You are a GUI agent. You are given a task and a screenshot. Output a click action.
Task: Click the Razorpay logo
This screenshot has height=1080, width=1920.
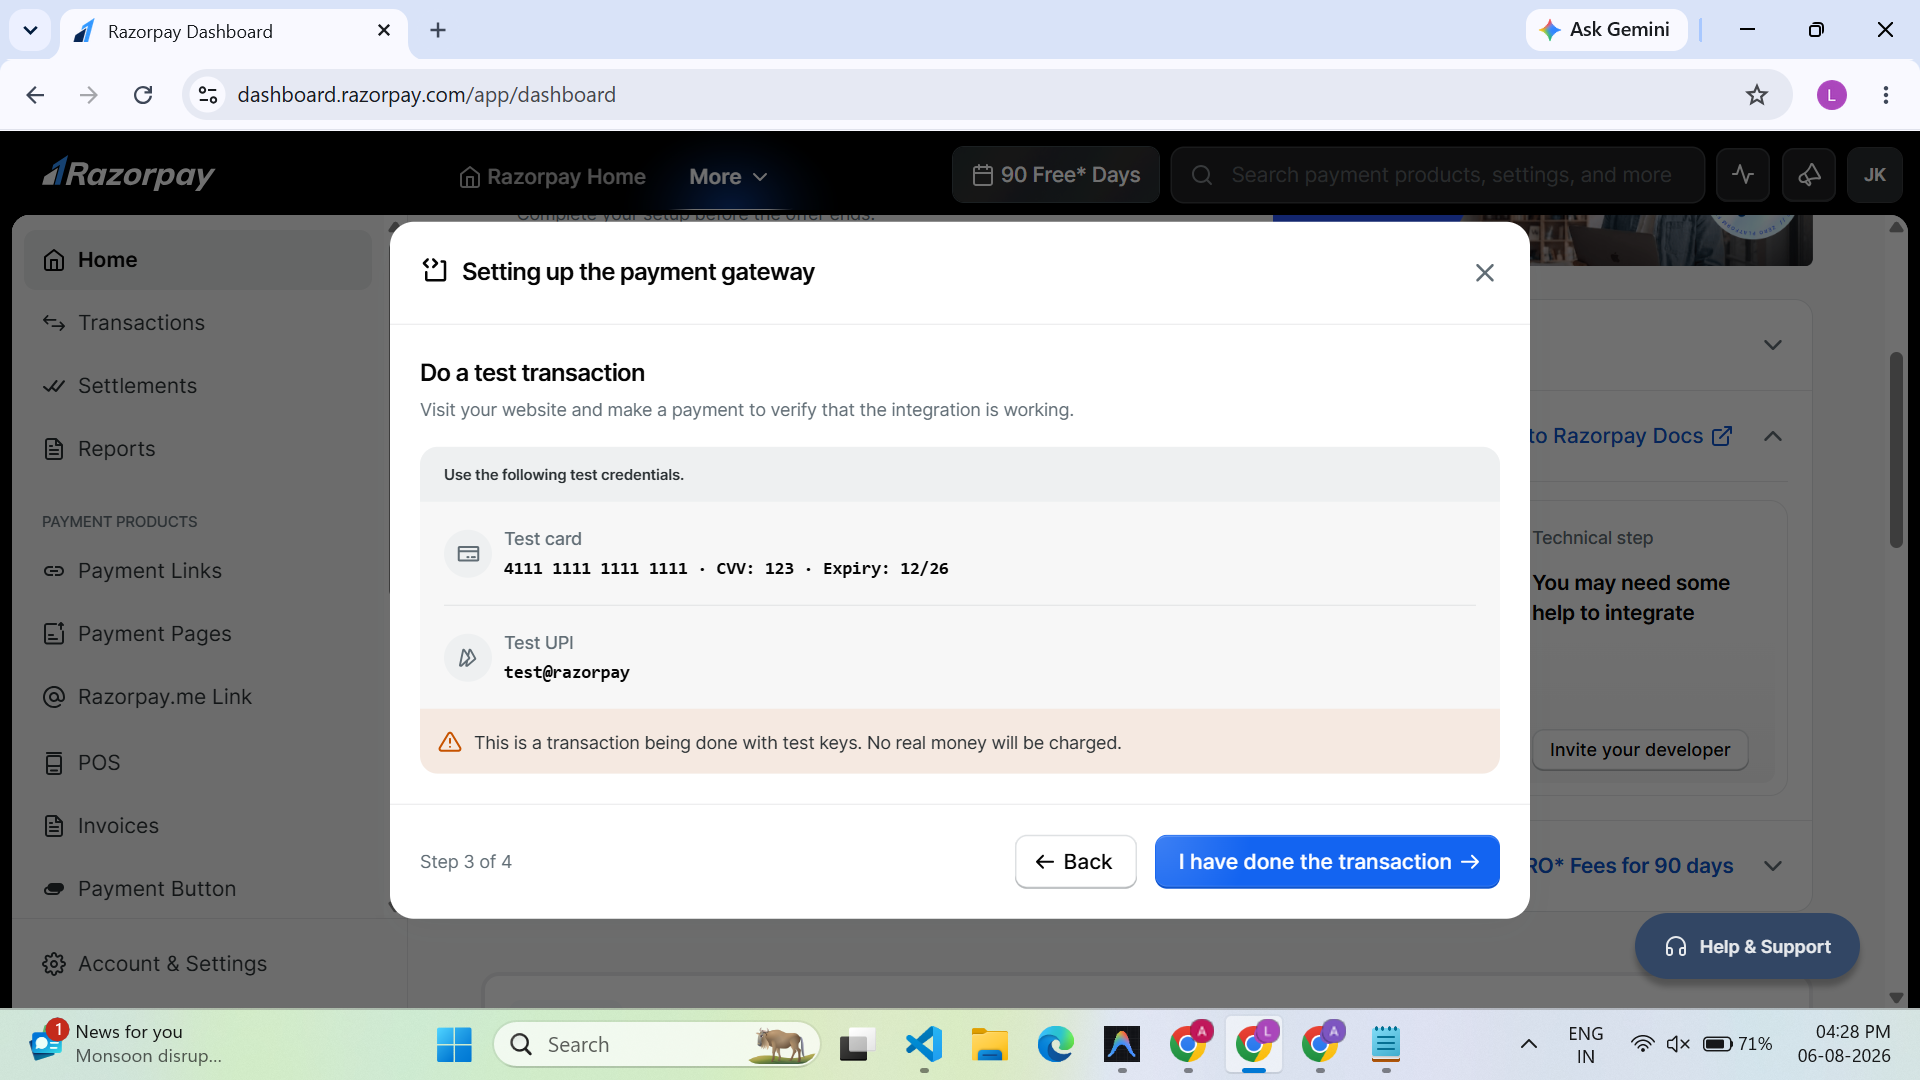pos(128,174)
